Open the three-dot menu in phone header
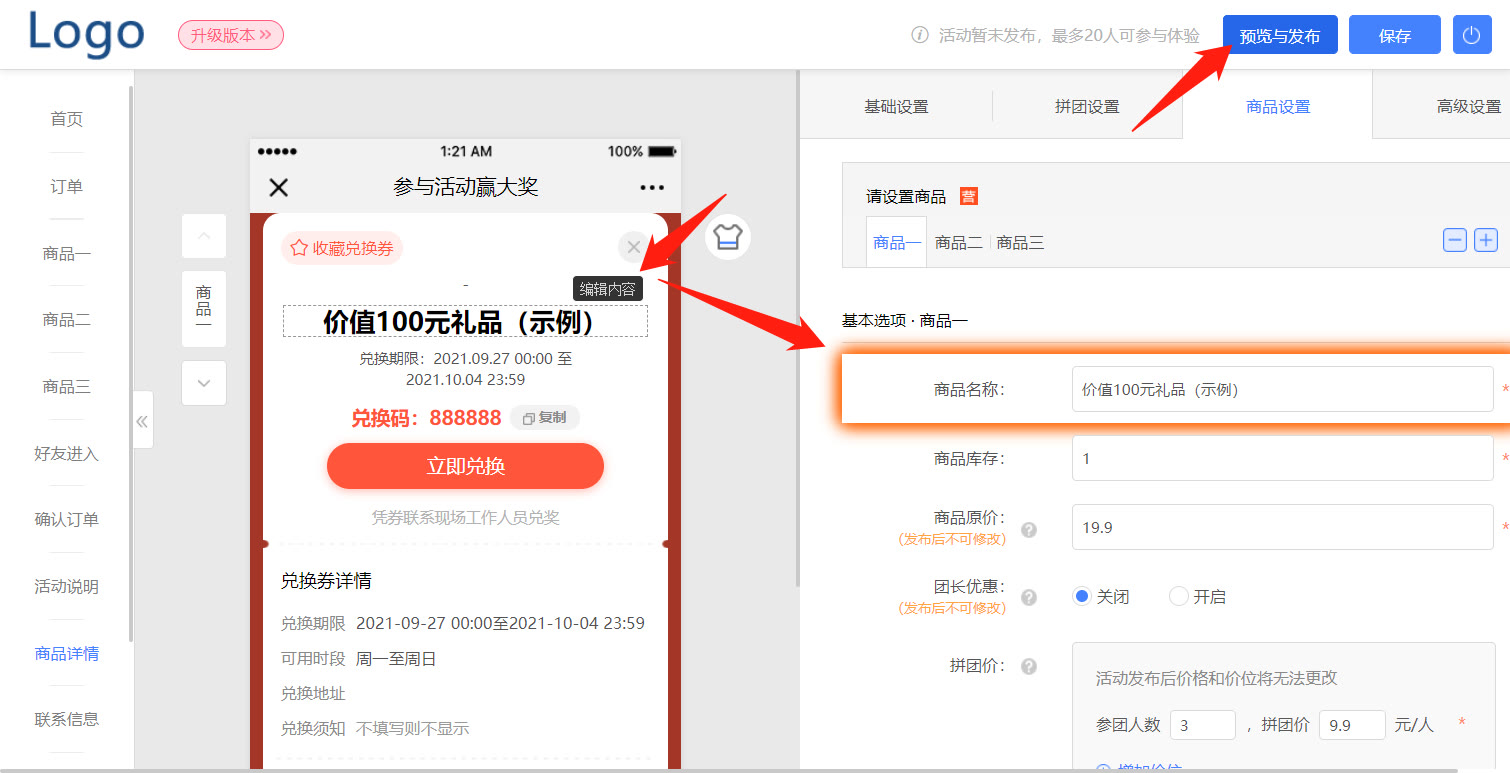Viewport: 1510px width, 773px height. [652, 187]
